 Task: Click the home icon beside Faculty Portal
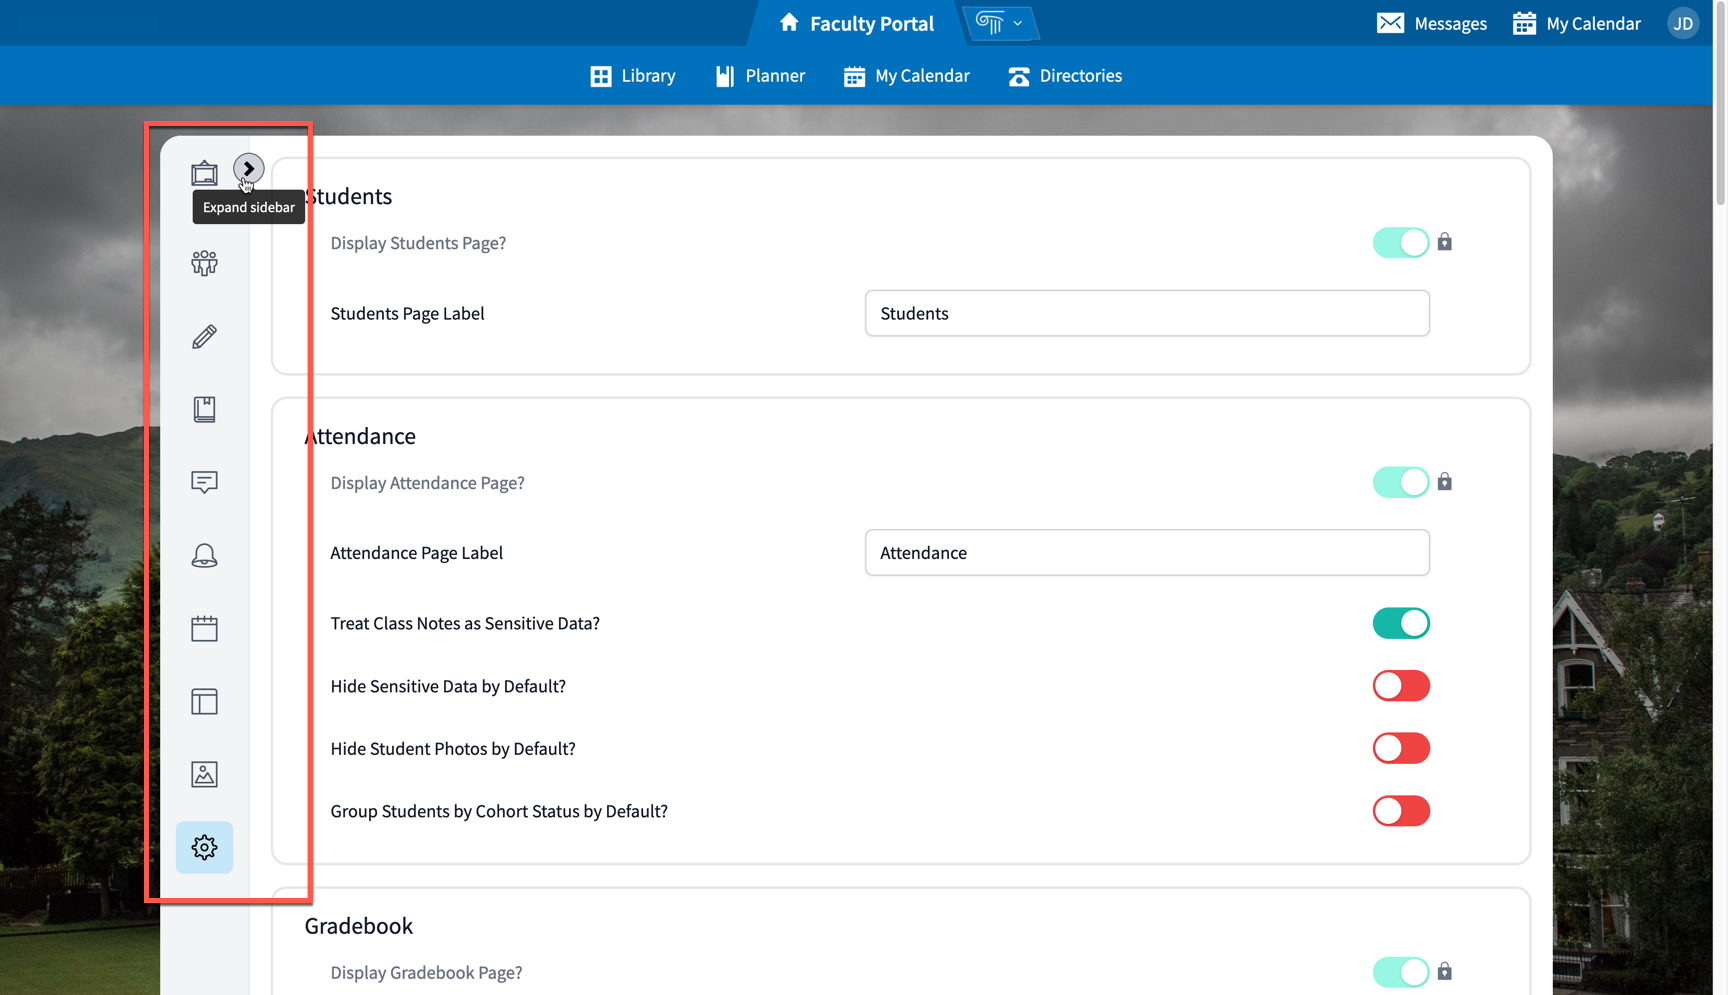(789, 22)
